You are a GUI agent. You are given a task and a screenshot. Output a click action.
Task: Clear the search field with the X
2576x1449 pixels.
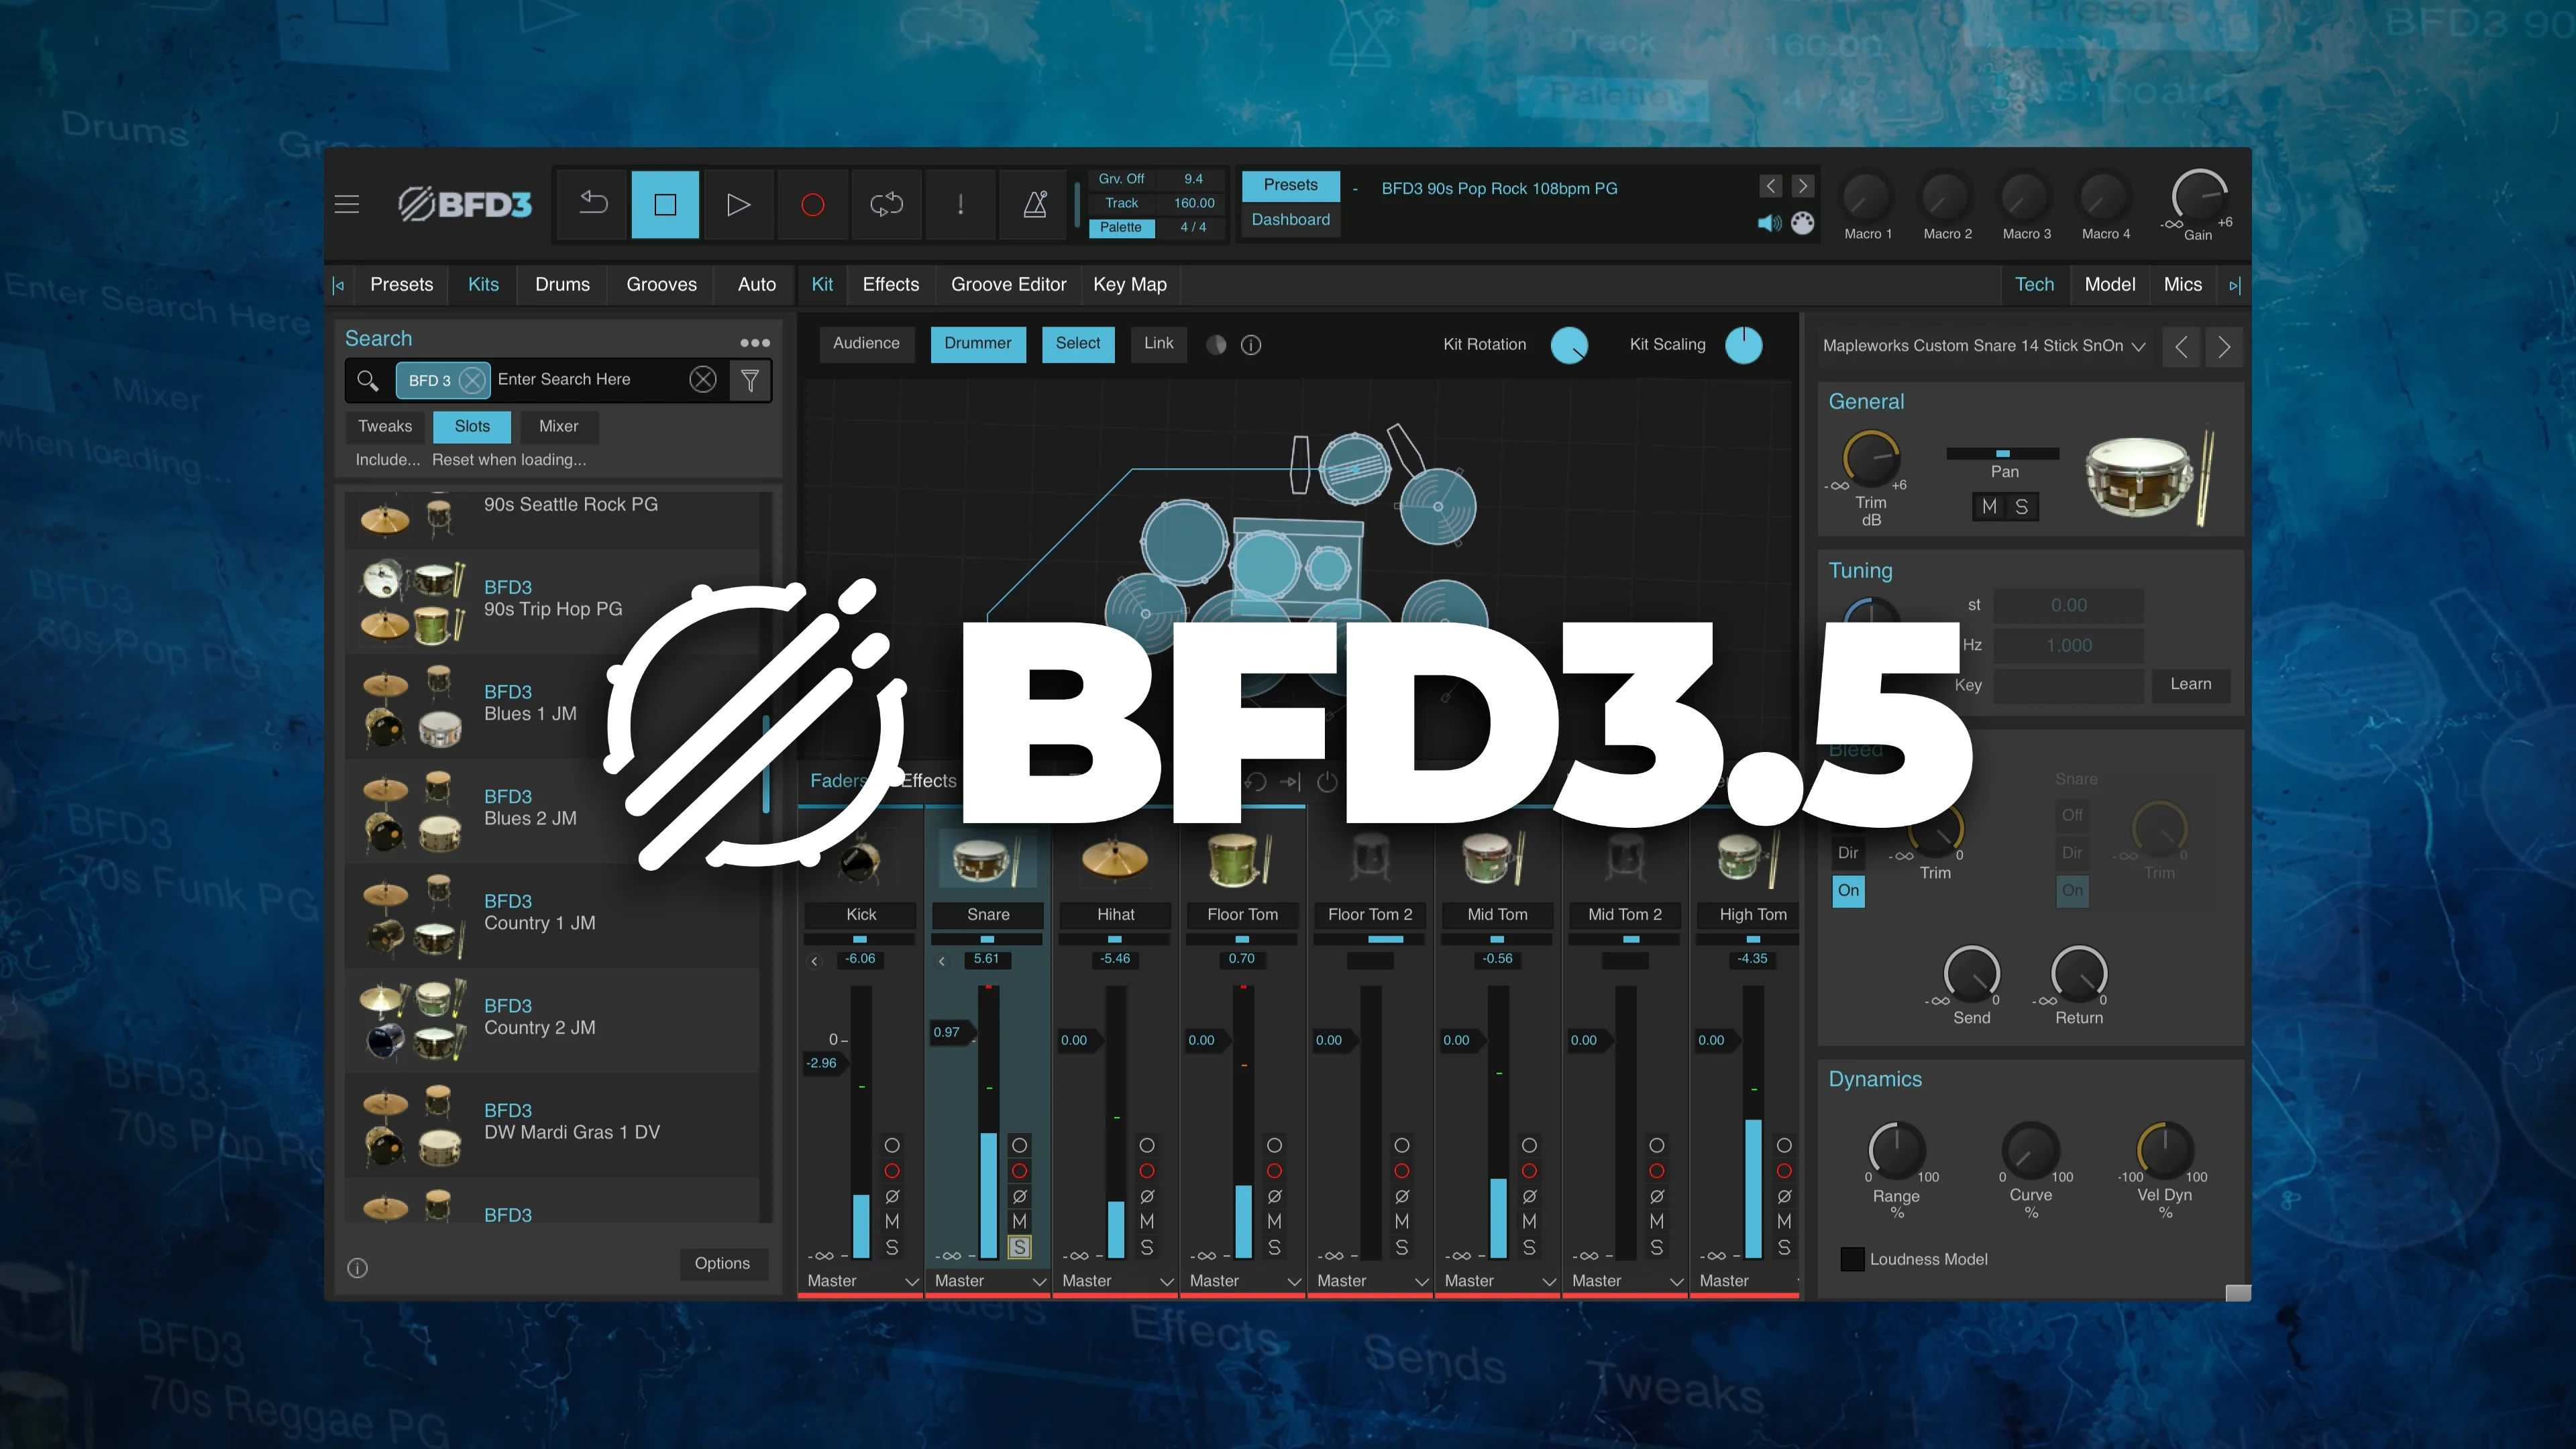coord(703,380)
